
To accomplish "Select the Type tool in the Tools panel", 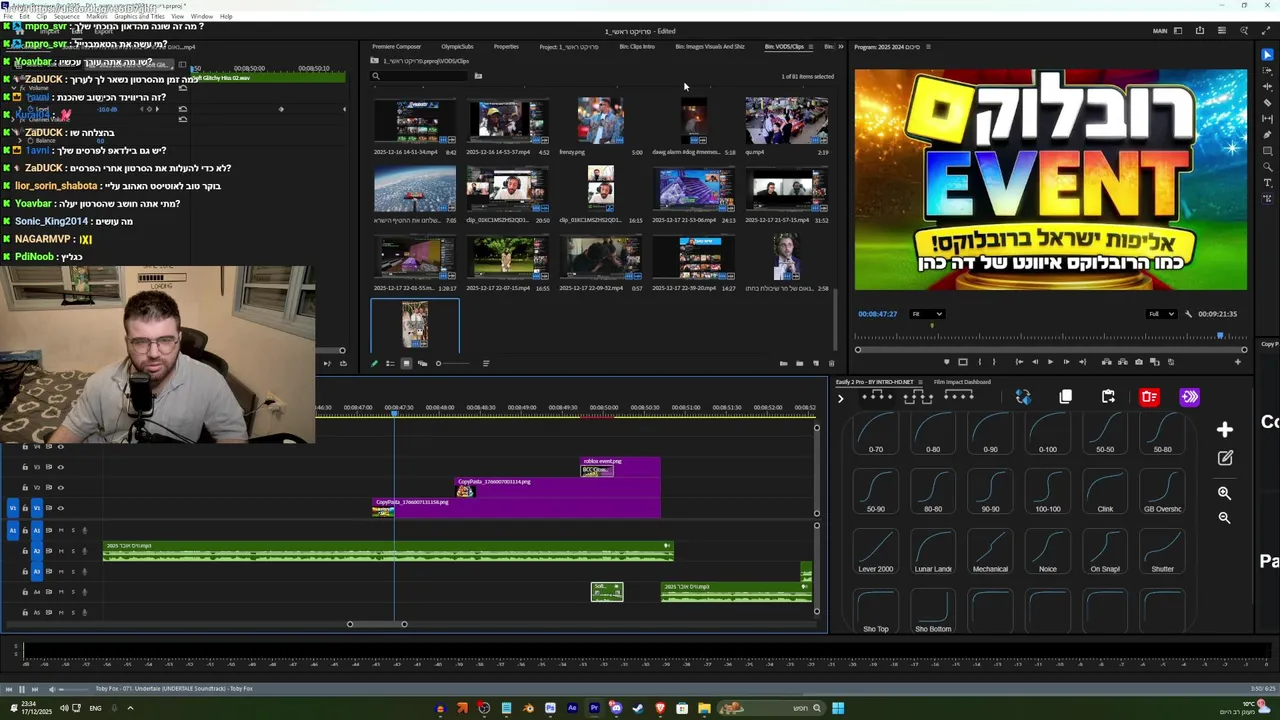I will 1267,183.
